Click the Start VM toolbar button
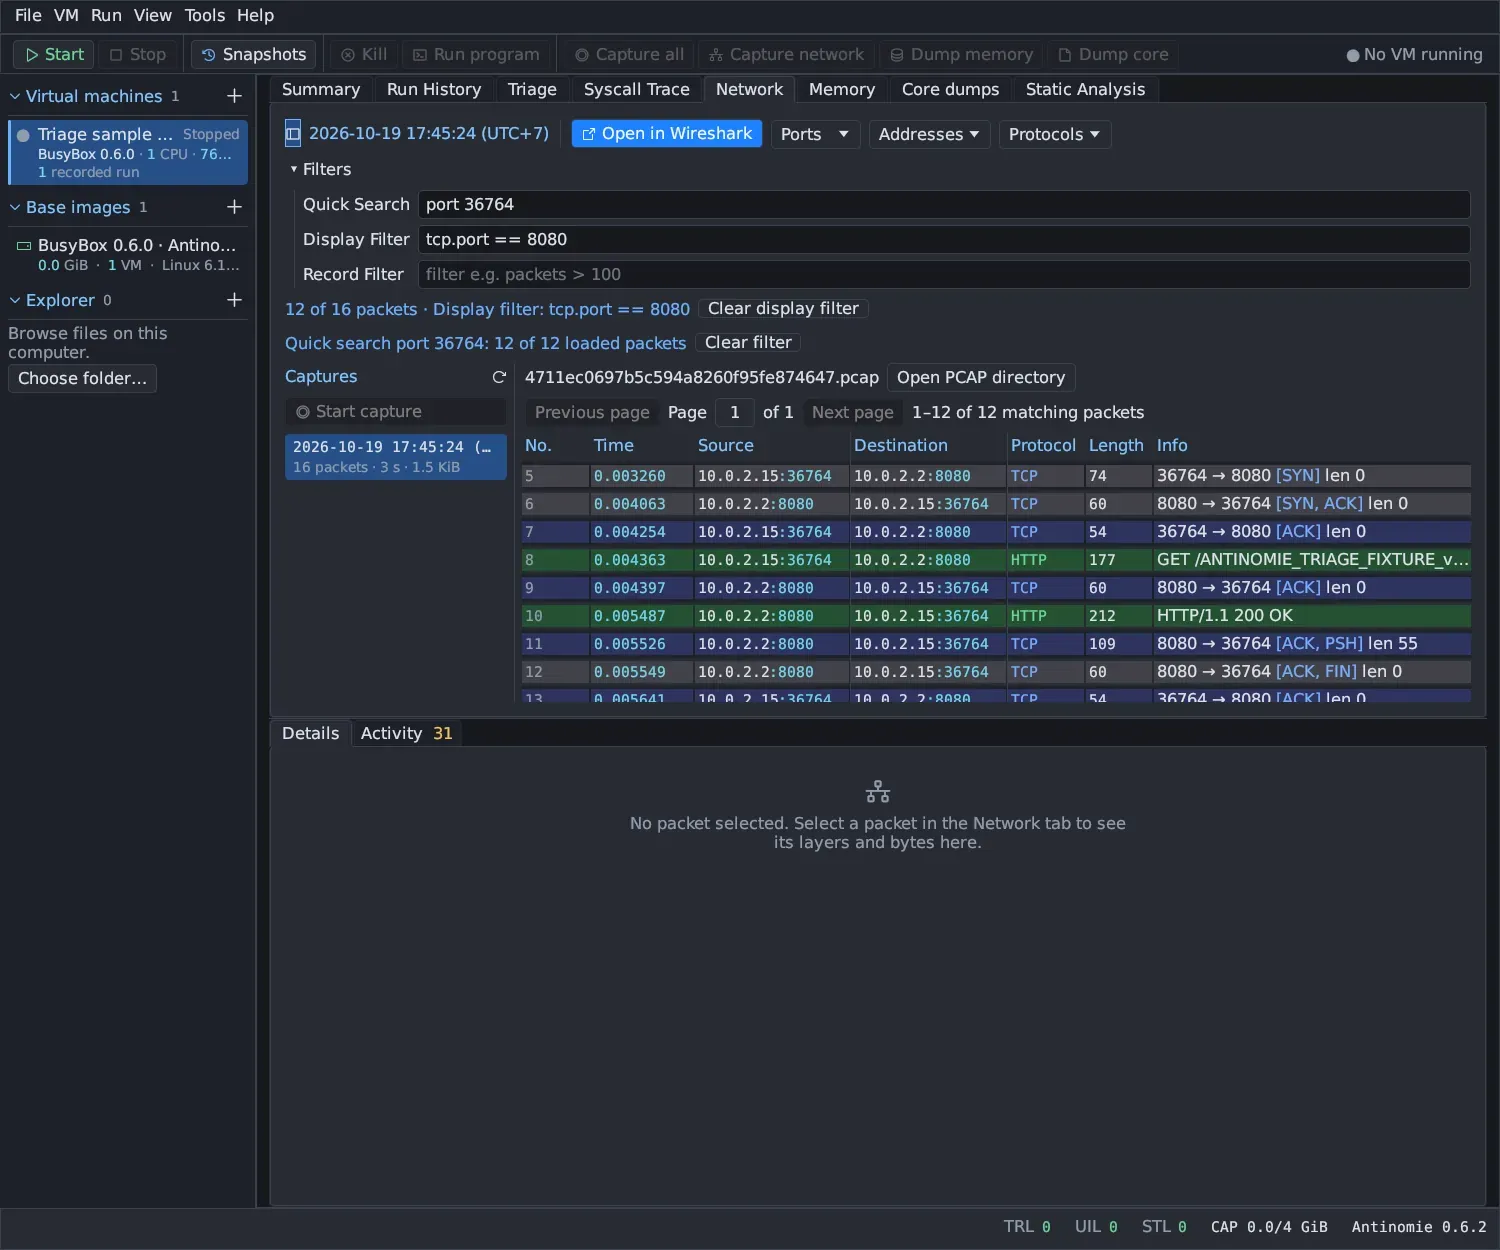Image resolution: width=1500 pixels, height=1250 pixels. (54, 54)
